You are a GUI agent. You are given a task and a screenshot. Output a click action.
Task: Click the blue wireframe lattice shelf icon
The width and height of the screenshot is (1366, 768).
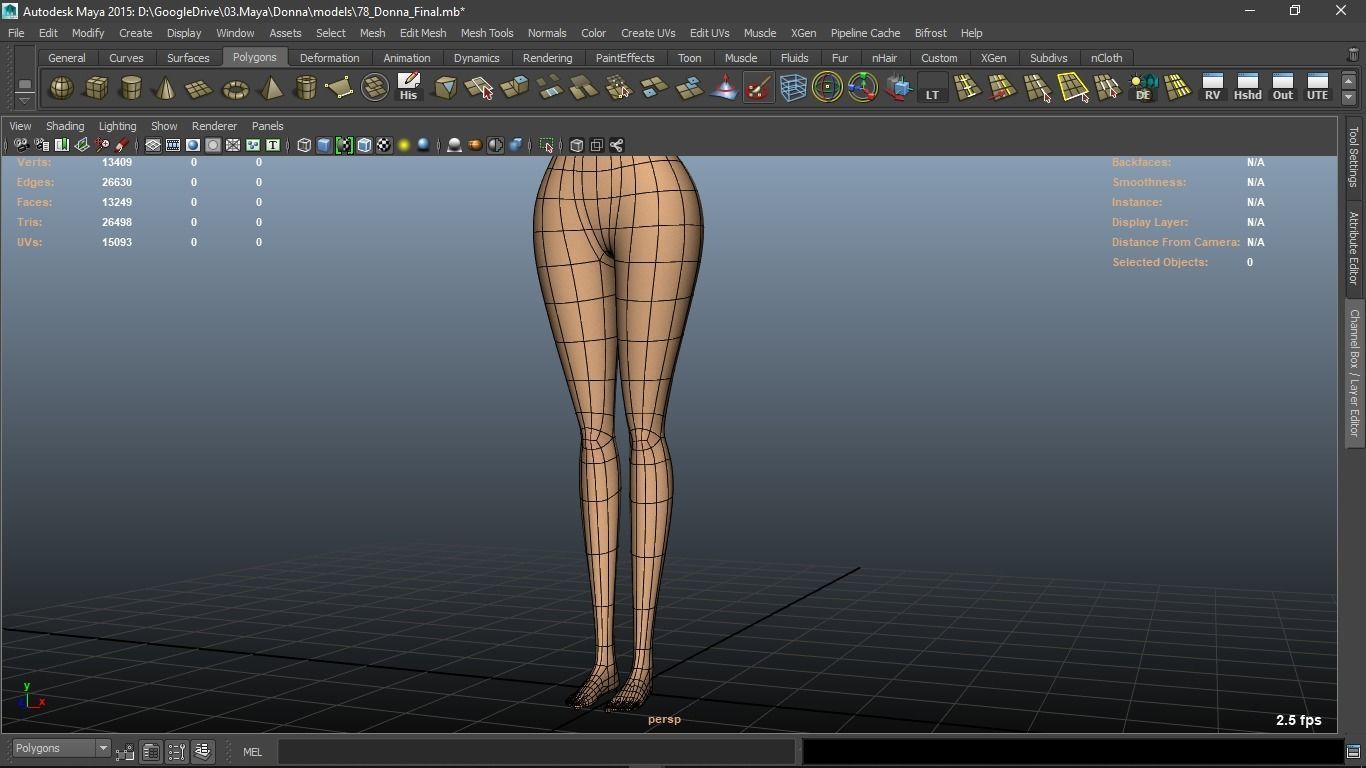[793, 88]
